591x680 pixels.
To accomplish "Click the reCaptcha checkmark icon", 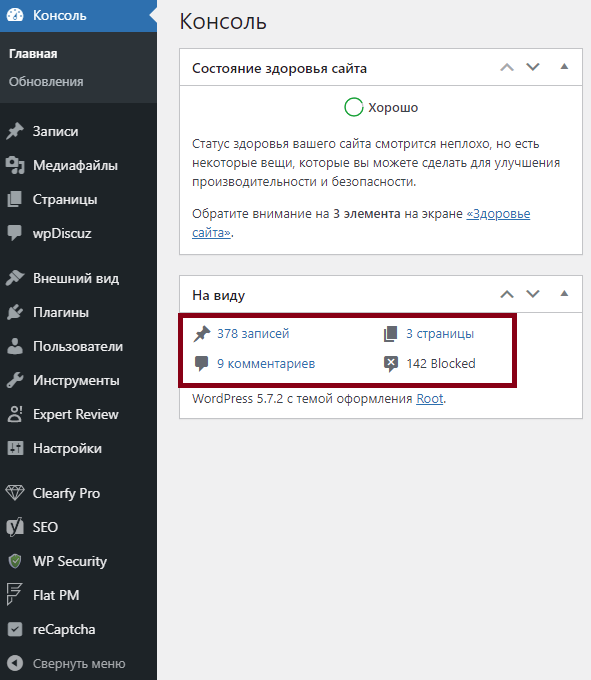I will click(15, 629).
